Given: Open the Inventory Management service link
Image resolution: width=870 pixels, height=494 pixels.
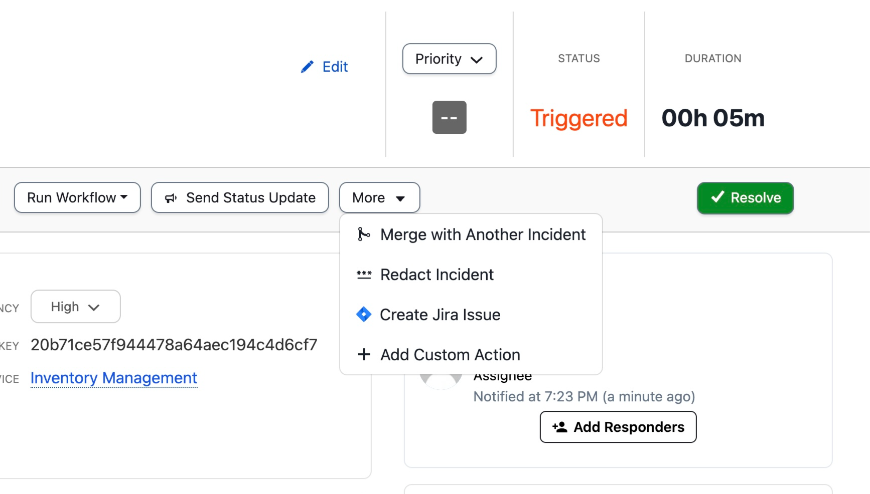Looking at the screenshot, I should pos(114,378).
